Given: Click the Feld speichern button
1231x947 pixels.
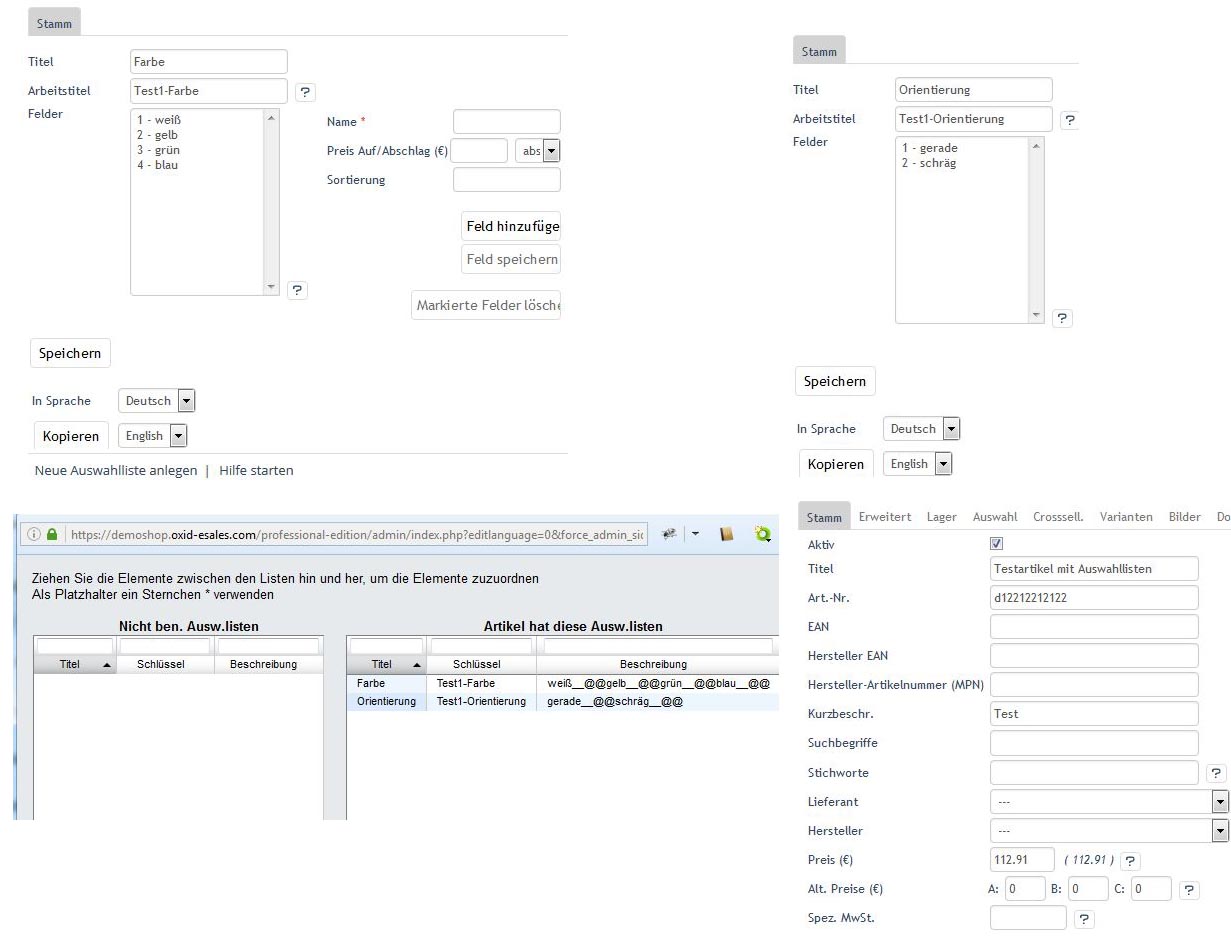Looking at the screenshot, I should click(511, 260).
